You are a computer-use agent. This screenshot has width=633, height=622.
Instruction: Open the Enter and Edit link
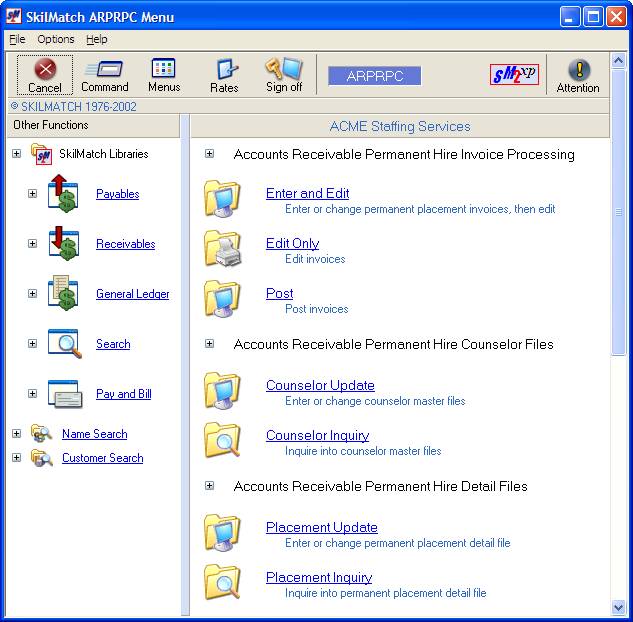tap(308, 193)
